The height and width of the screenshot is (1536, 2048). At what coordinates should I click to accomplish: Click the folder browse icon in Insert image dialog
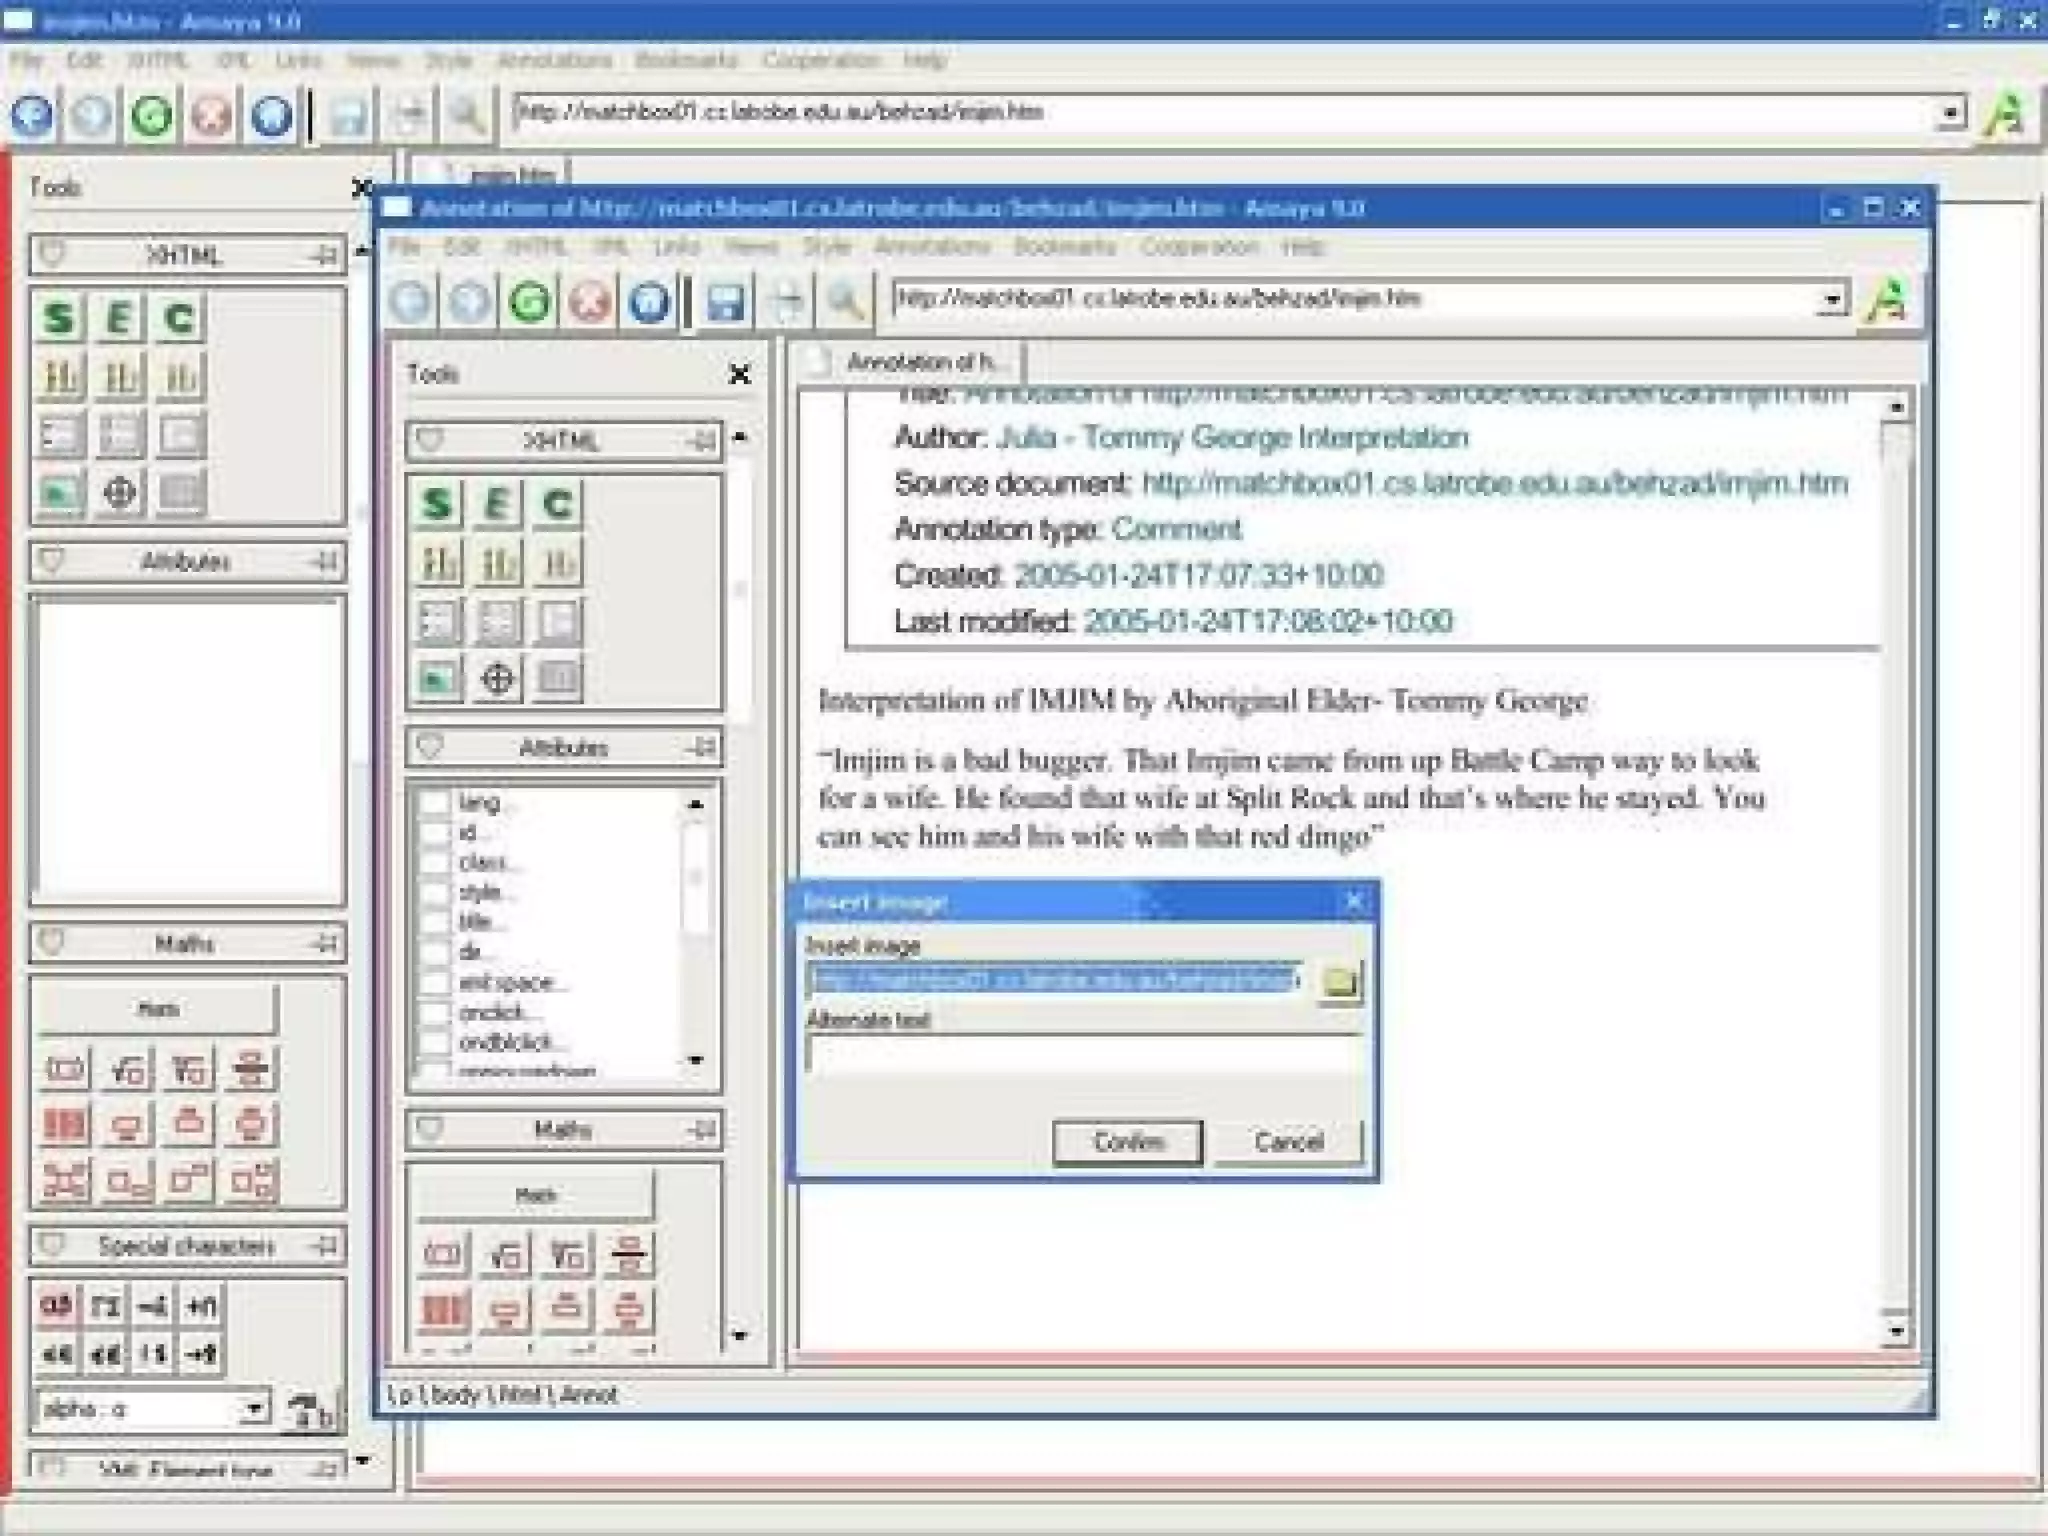1340,982
